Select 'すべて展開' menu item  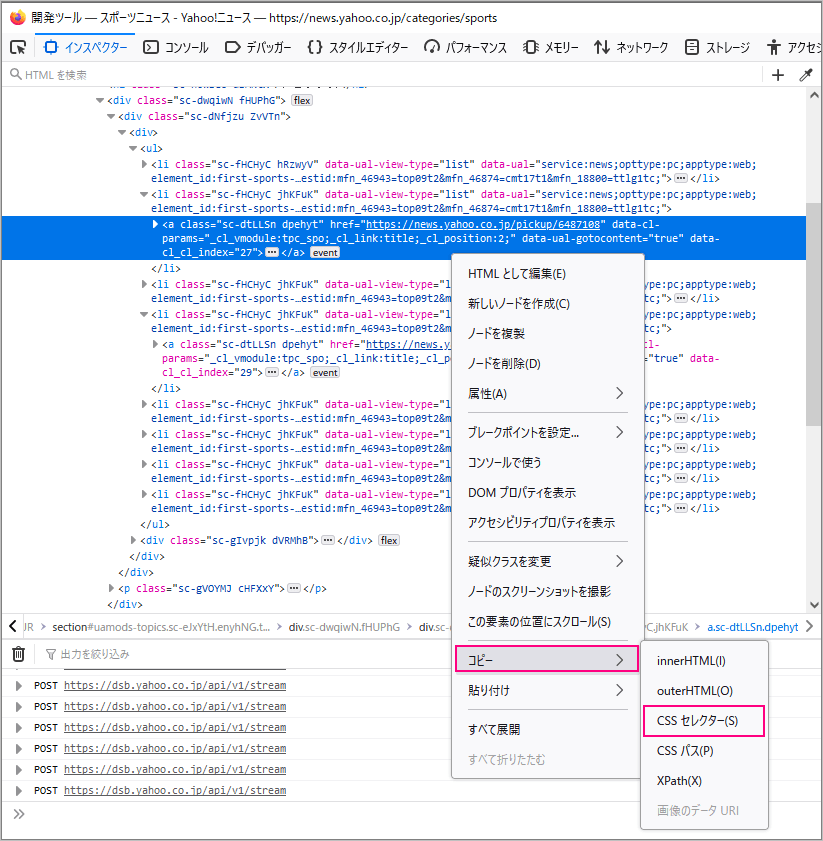point(548,729)
